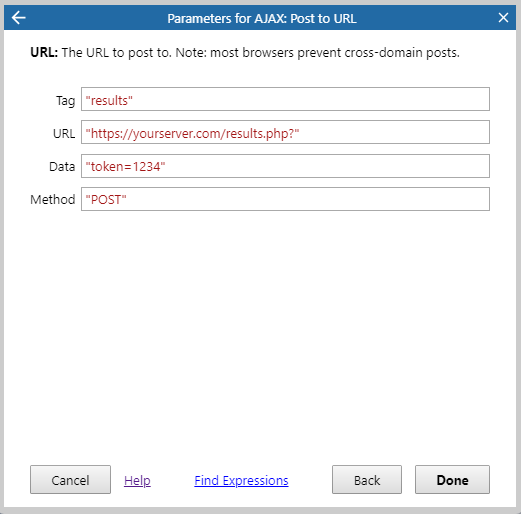Image resolution: width=521 pixels, height=514 pixels.
Task: Focus the Tag field containing "results"
Action: 285,99
